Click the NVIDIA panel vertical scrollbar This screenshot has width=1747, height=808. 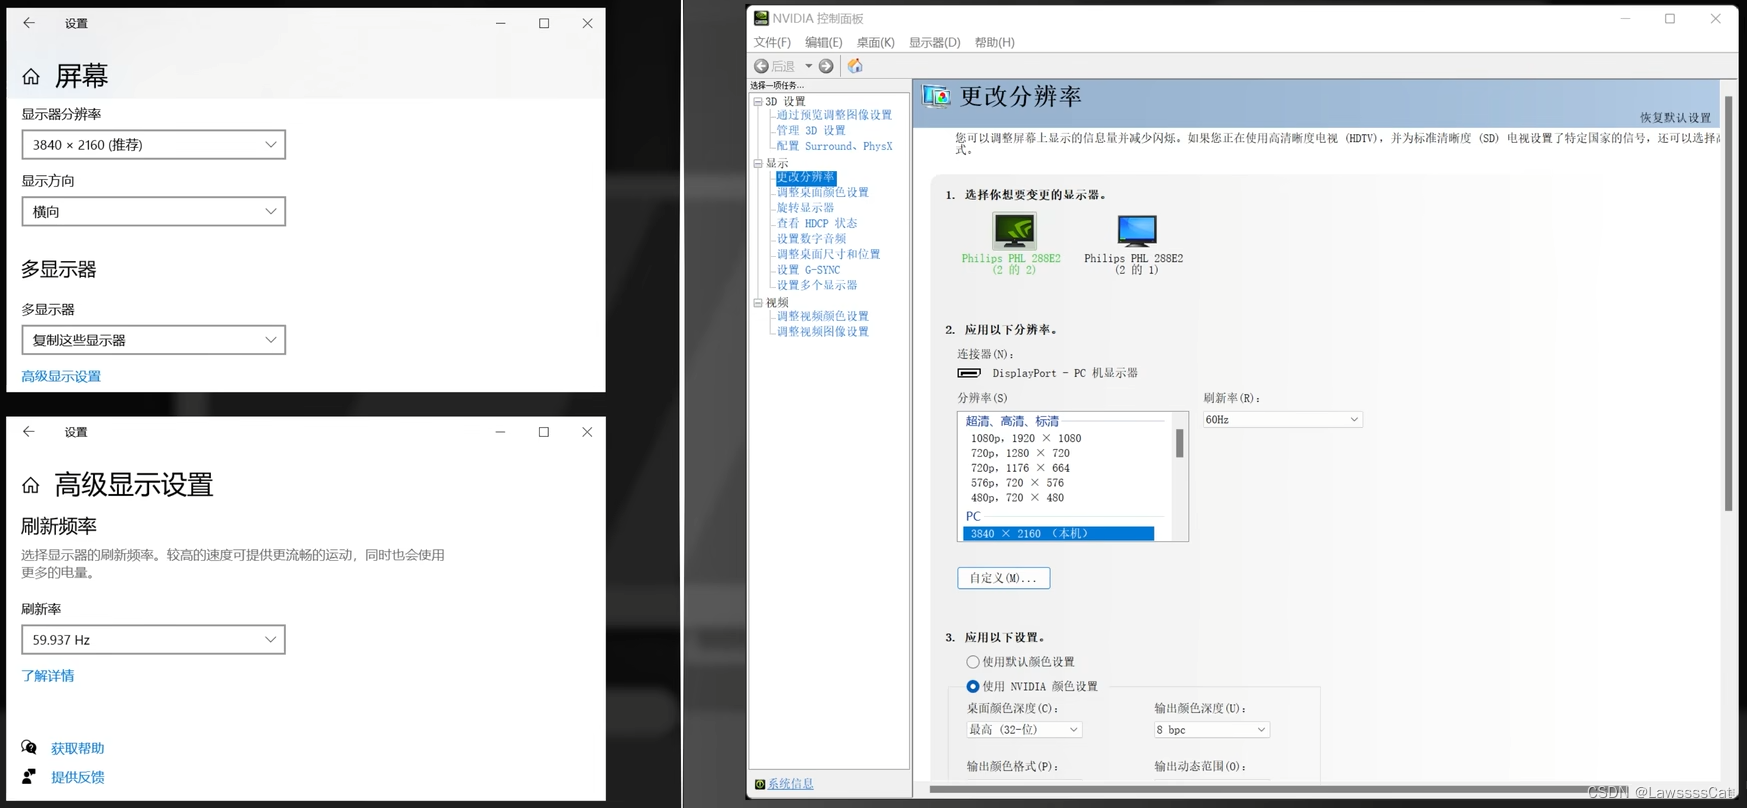[x=1728, y=305]
